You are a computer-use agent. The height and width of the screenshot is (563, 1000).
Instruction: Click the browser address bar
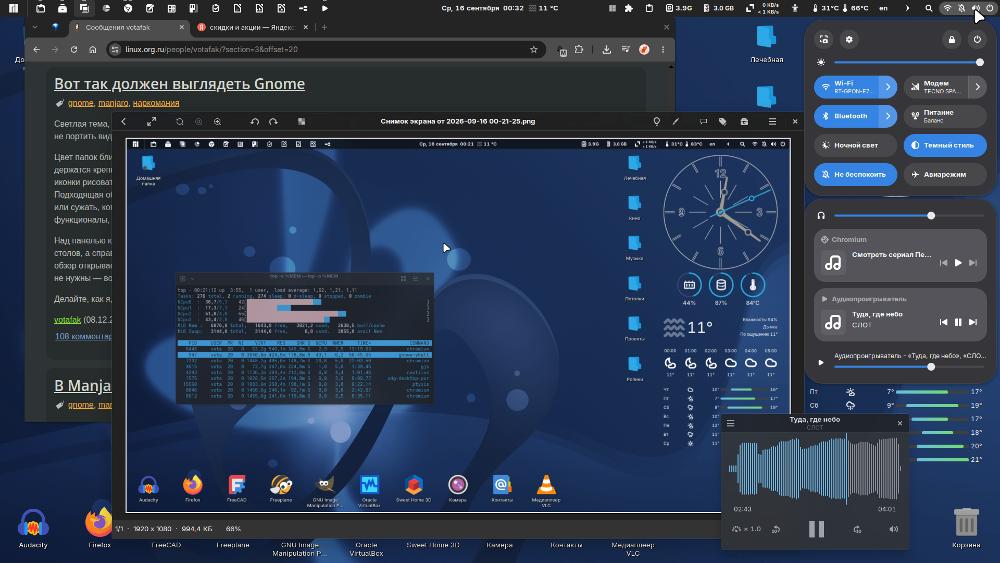325,50
